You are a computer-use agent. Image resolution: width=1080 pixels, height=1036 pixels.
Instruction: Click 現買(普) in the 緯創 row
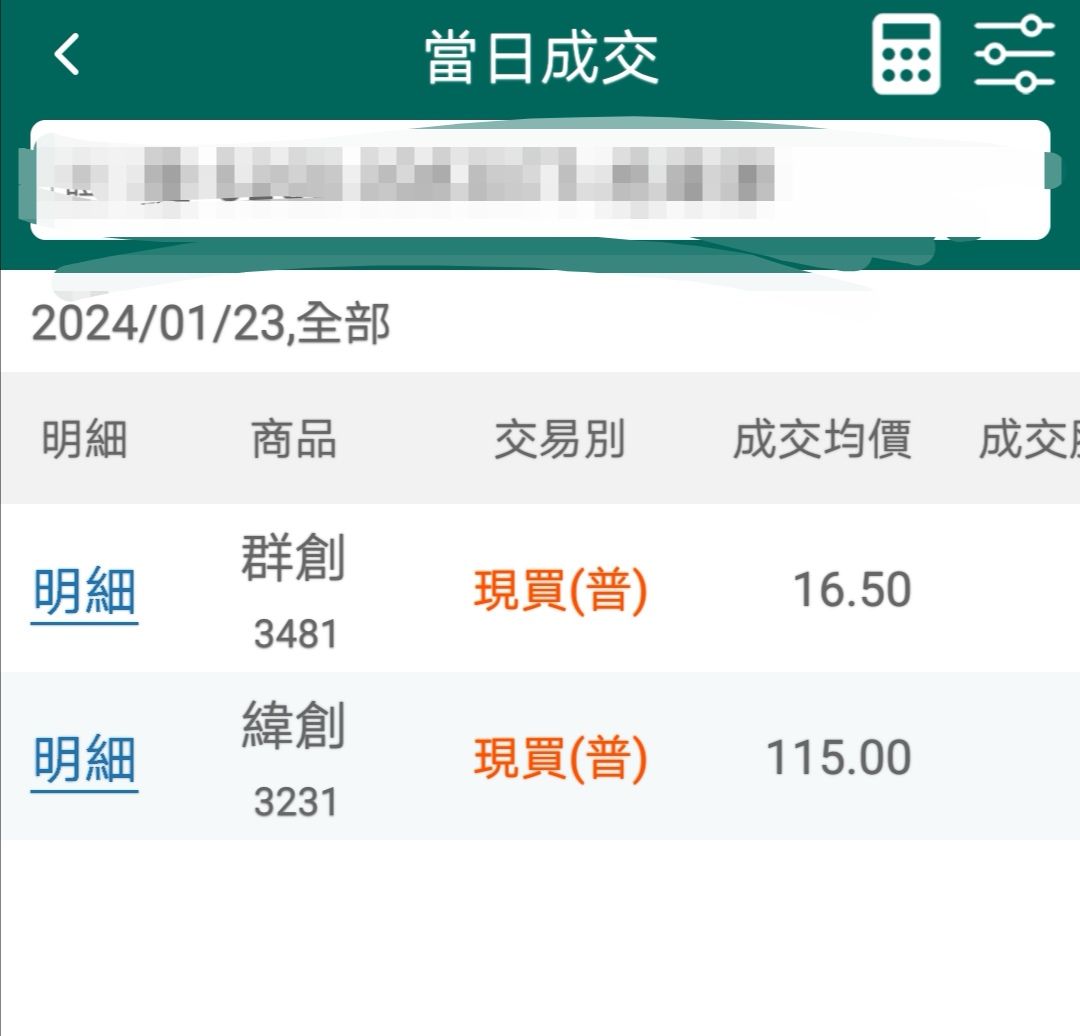(x=560, y=760)
